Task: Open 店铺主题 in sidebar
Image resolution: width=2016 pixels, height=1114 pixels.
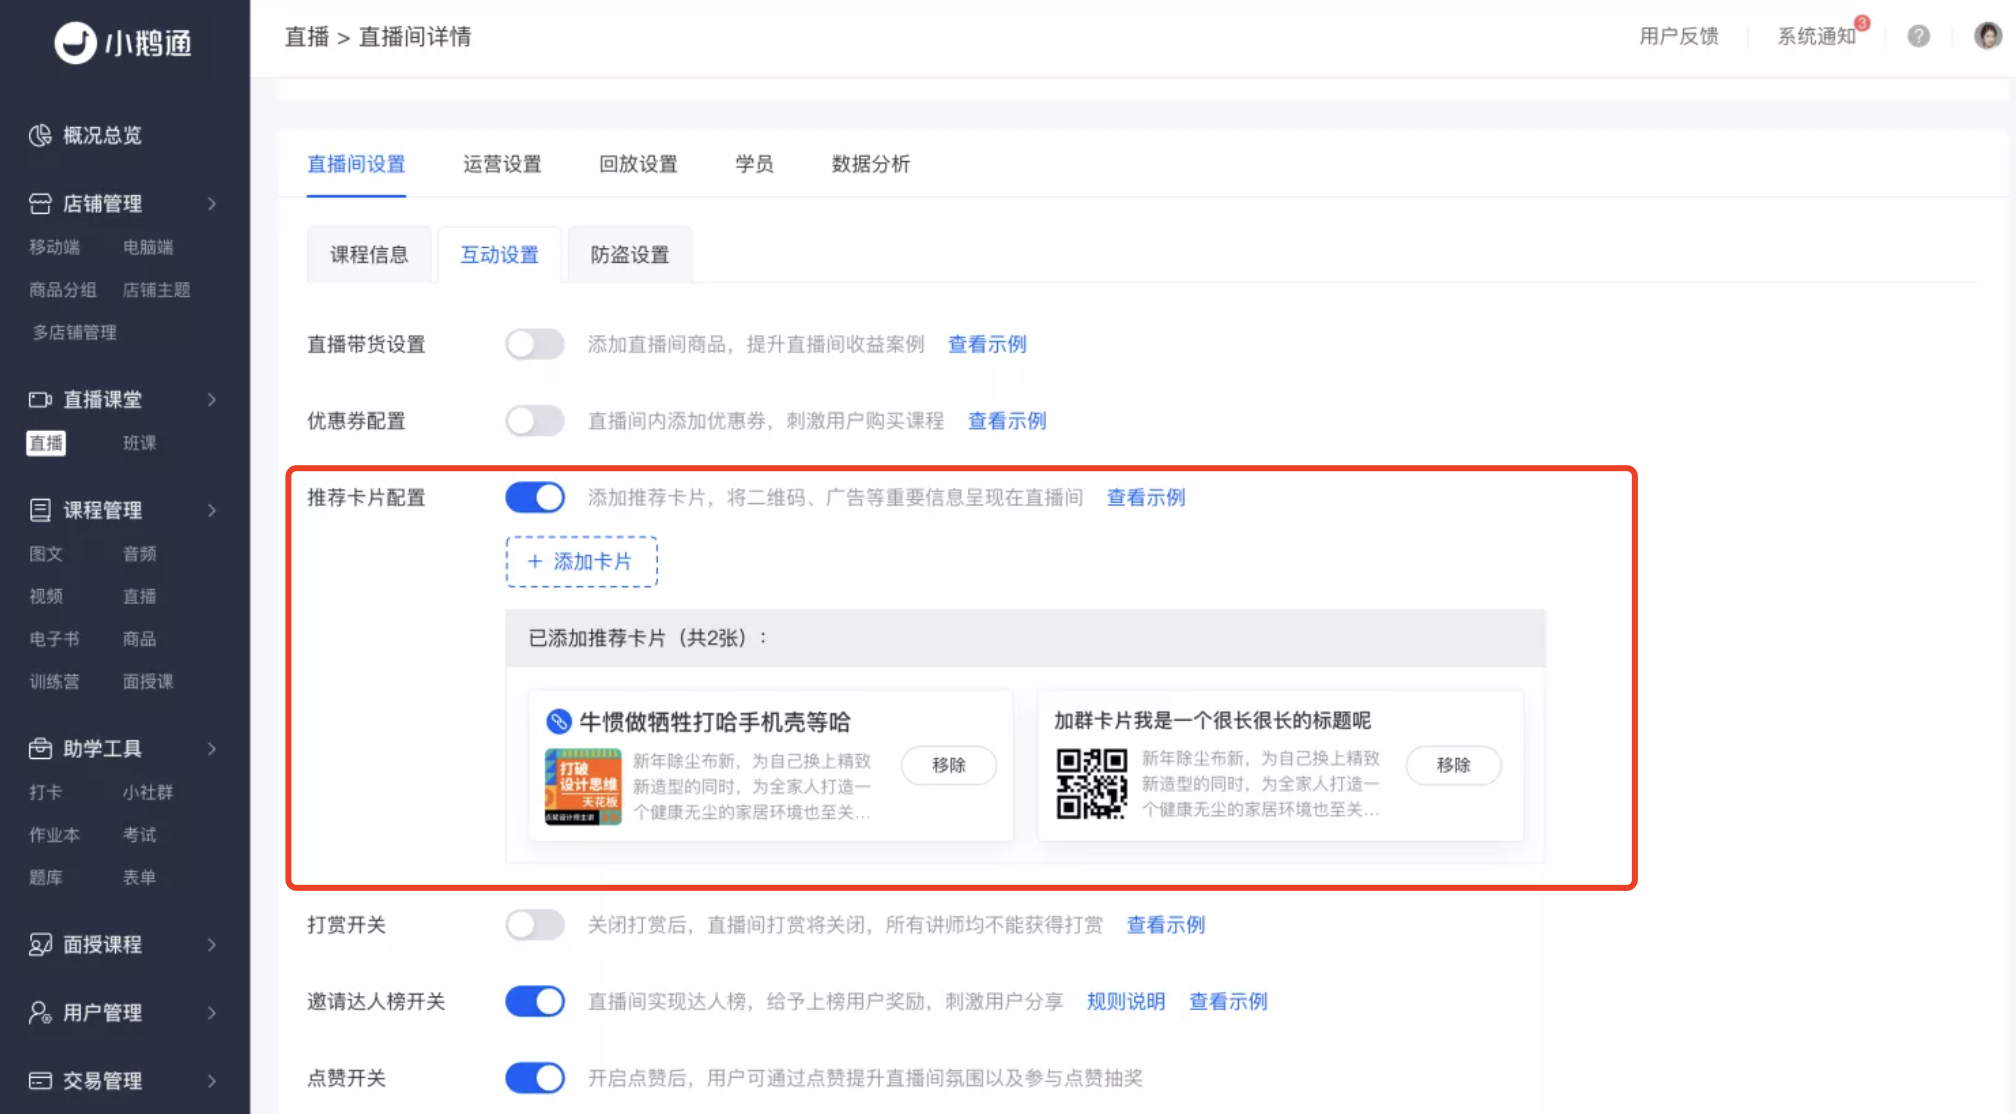Action: pyautogui.click(x=156, y=290)
